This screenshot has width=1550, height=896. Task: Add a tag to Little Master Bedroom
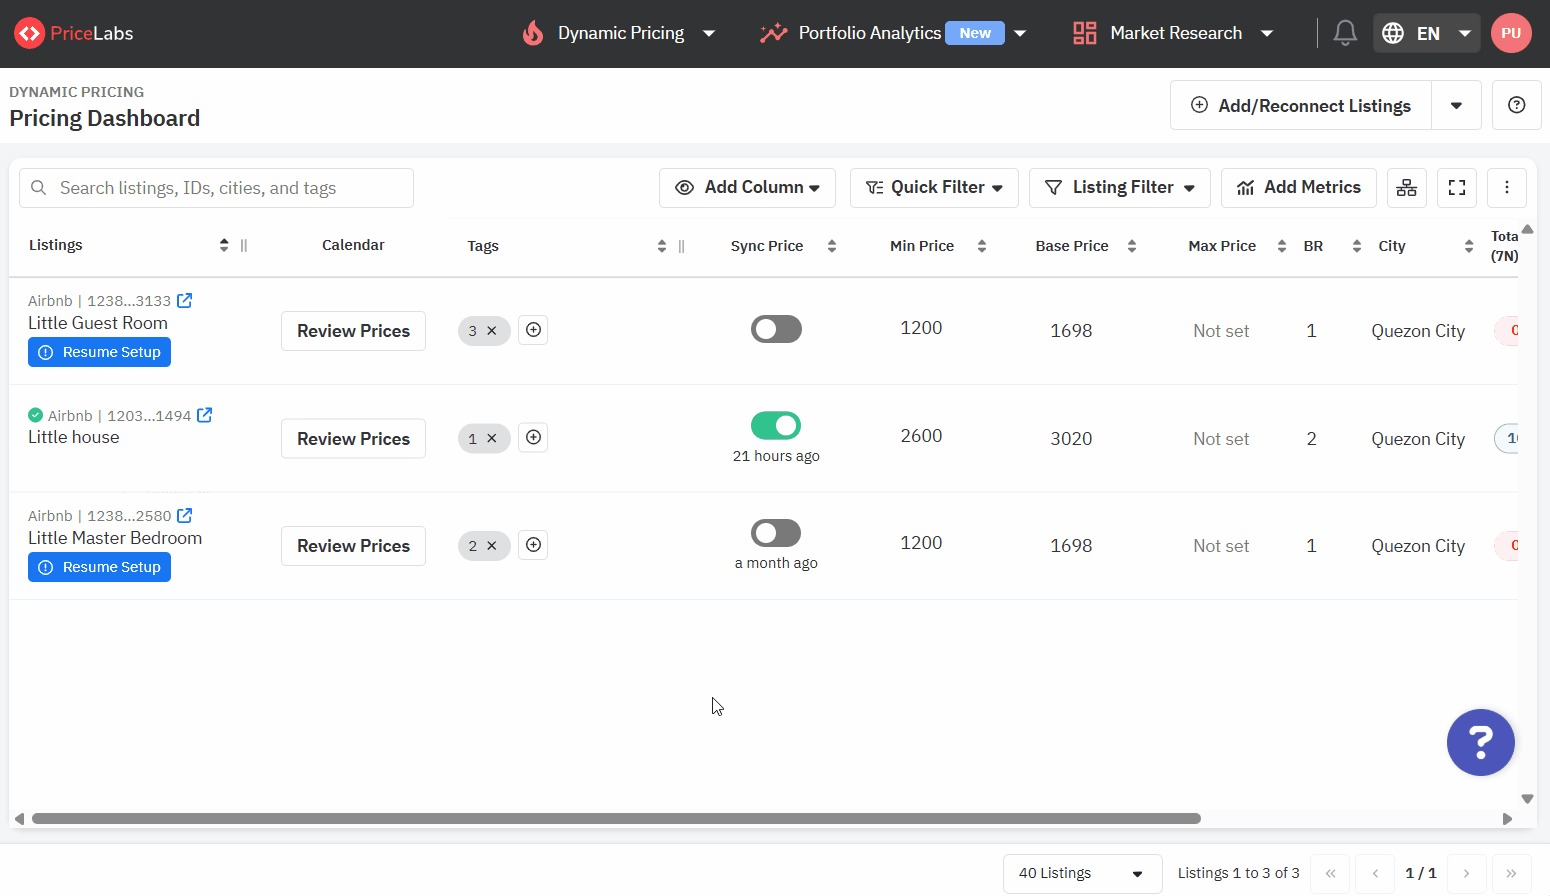(x=534, y=545)
